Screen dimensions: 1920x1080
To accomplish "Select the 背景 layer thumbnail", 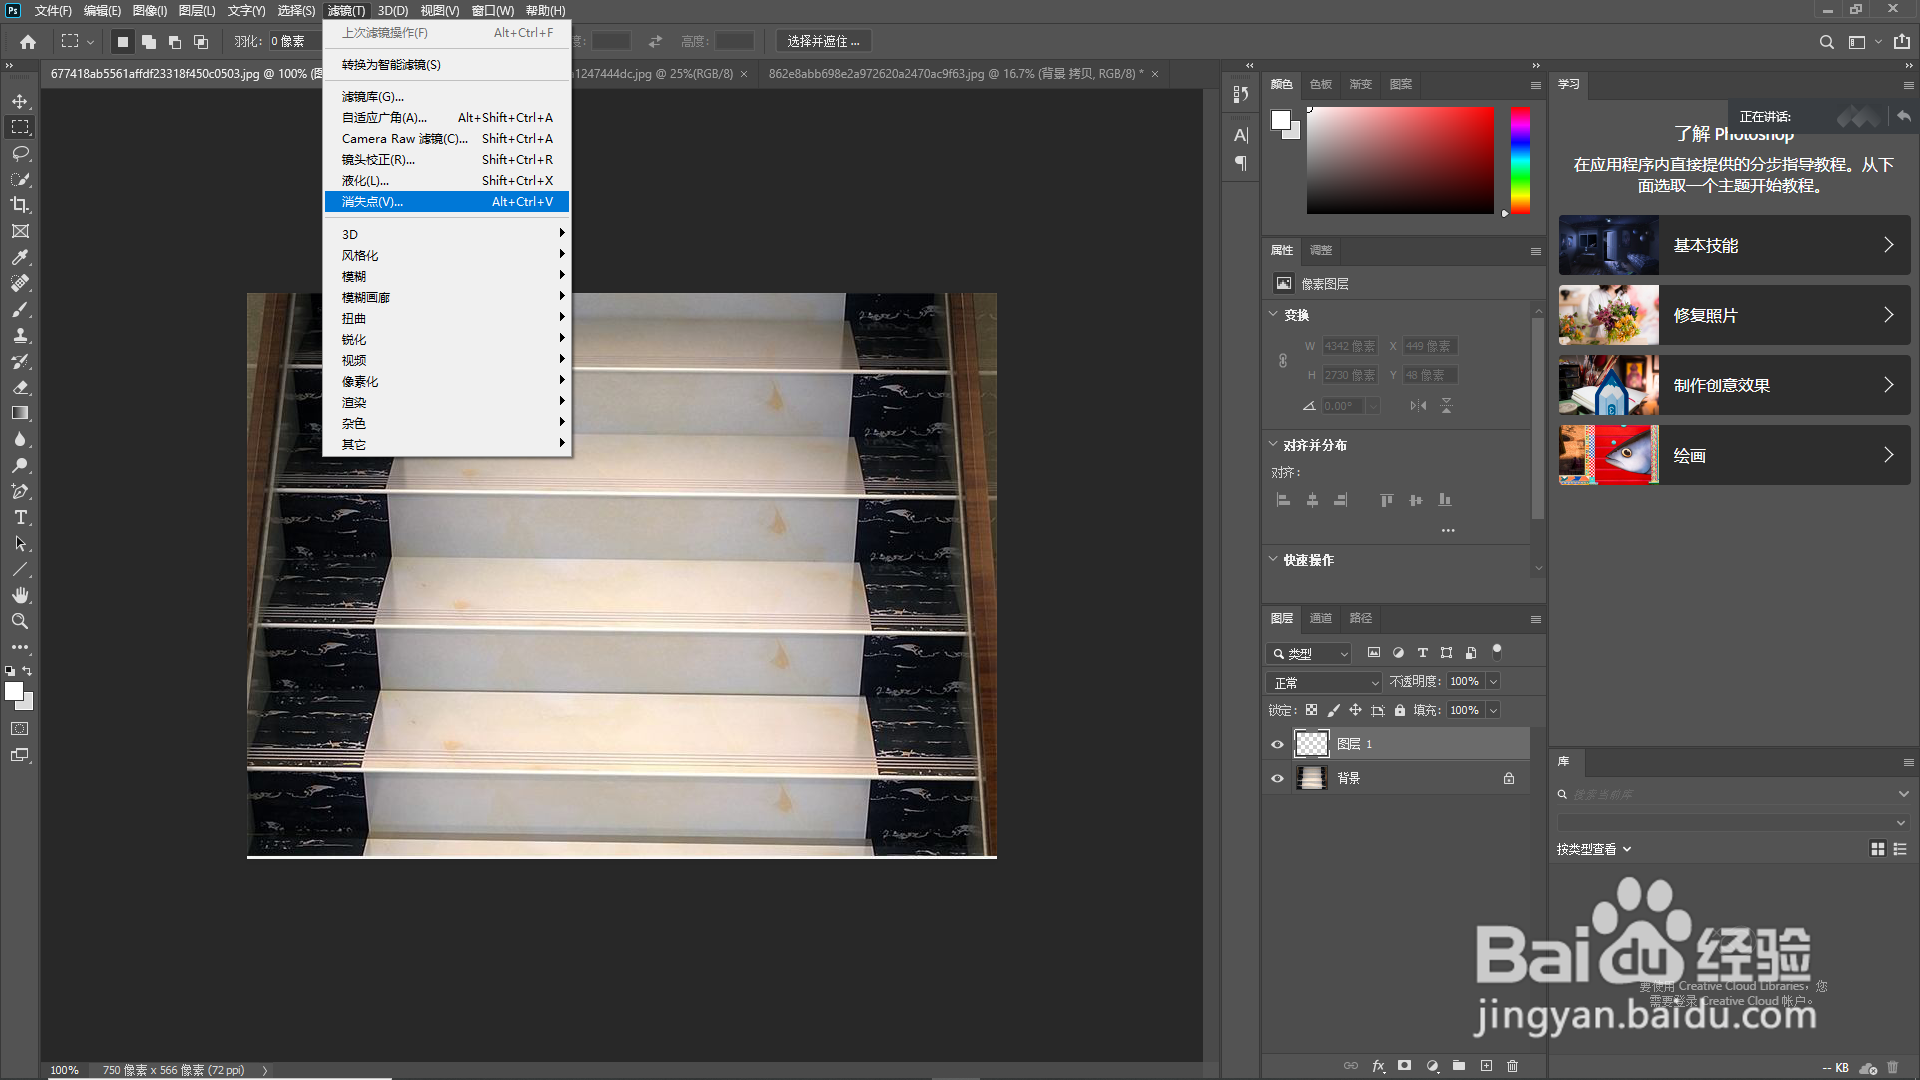I will click(x=1311, y=778).
